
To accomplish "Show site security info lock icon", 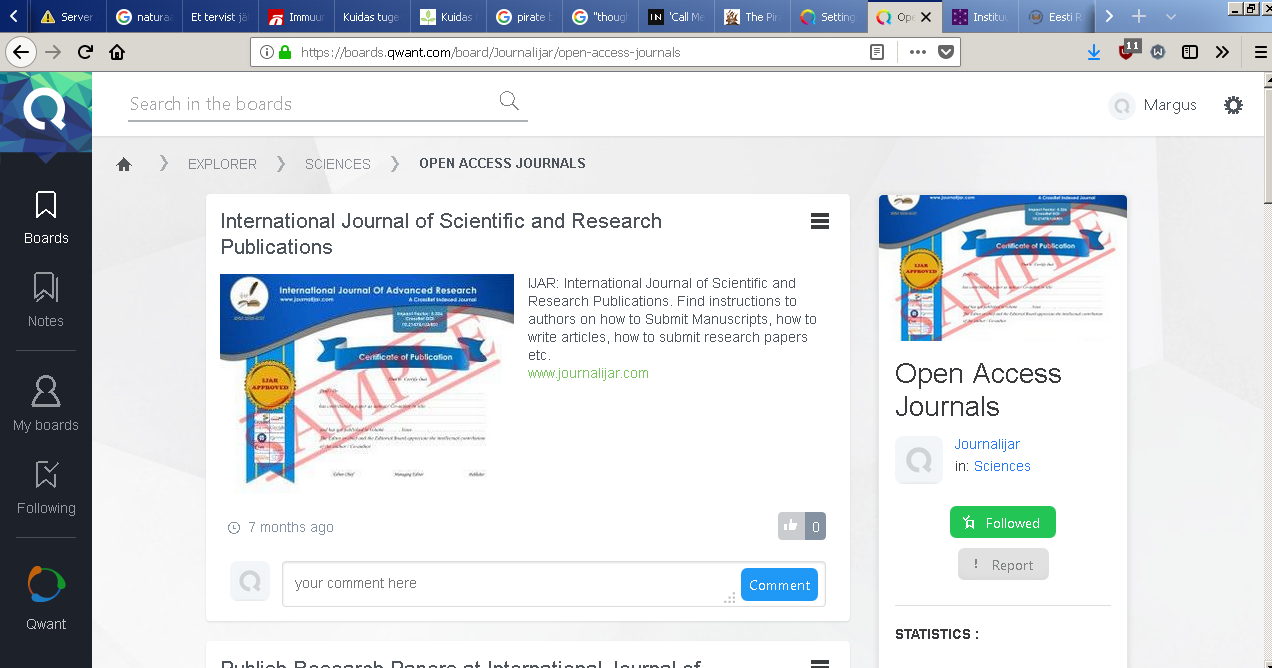I will click(x=285, y=52).
